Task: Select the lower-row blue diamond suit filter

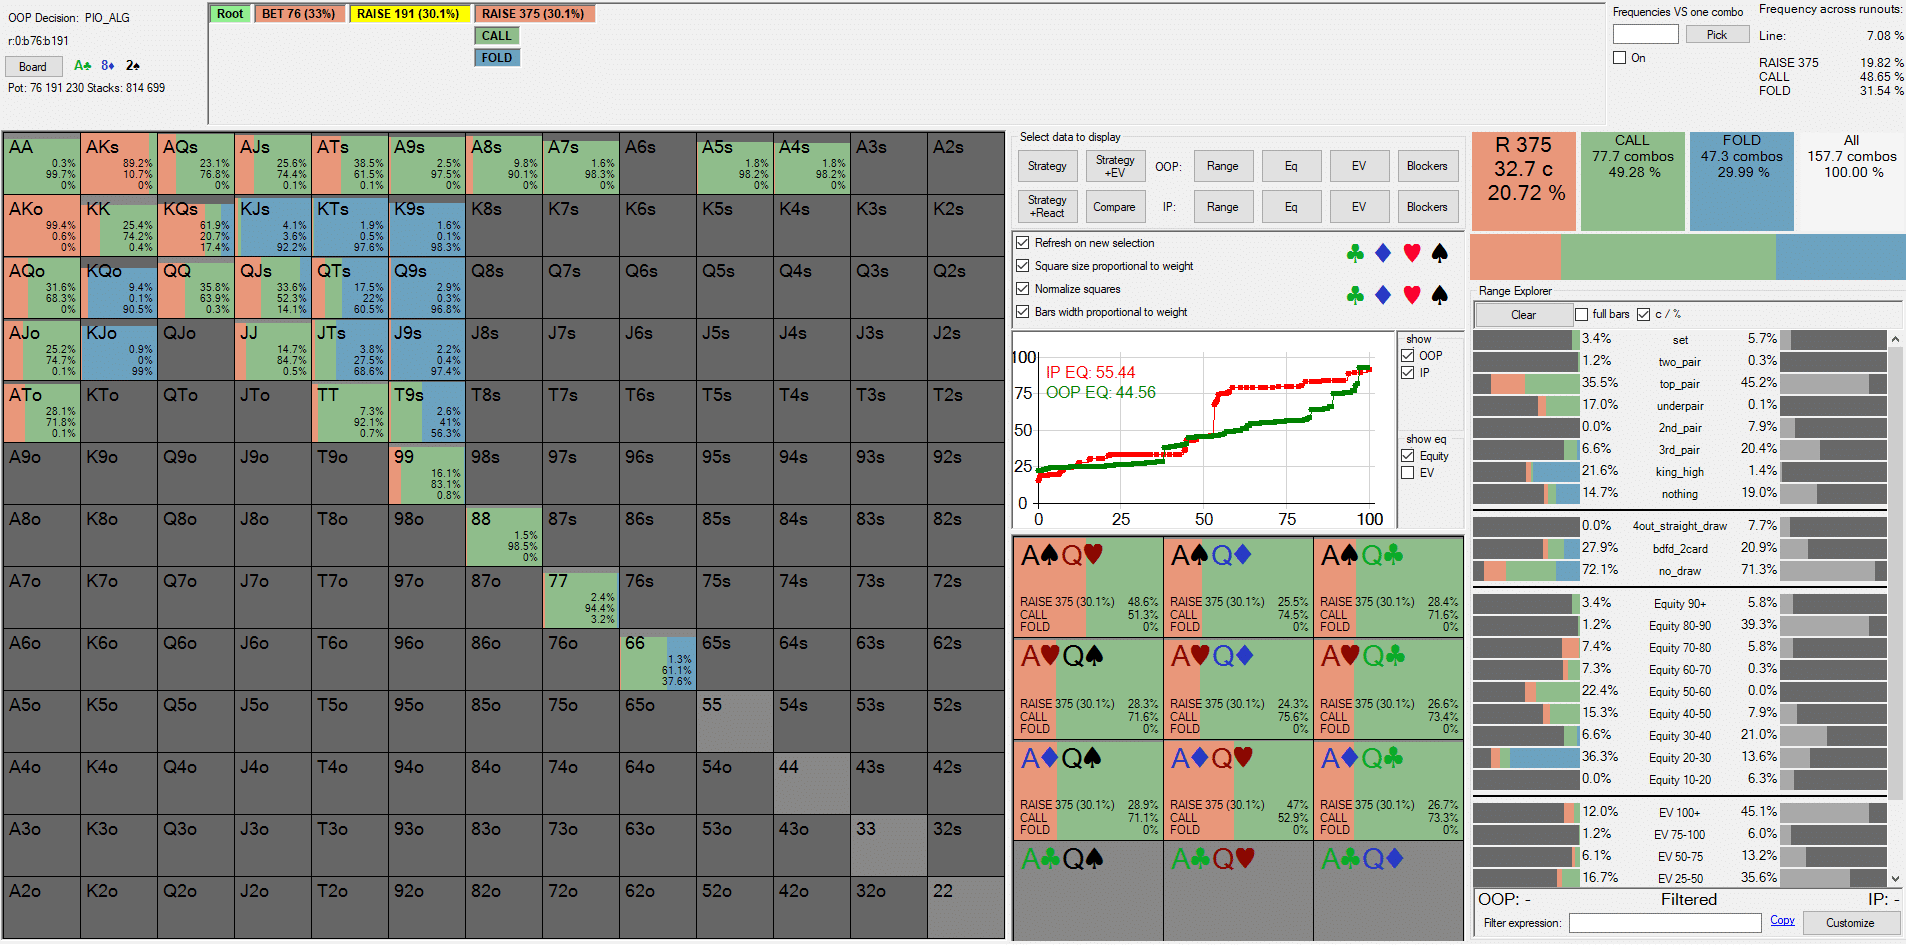Action: pos(1383,295)
